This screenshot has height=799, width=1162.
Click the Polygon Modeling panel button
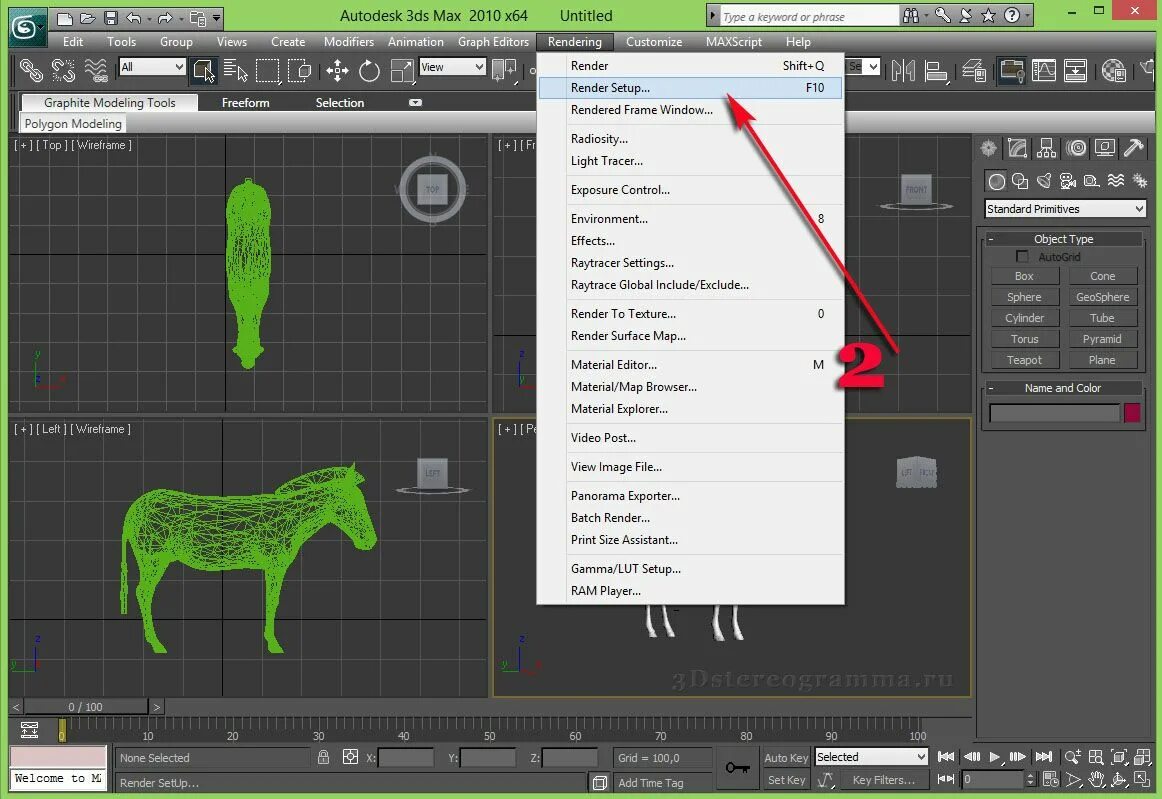(73, 124)
